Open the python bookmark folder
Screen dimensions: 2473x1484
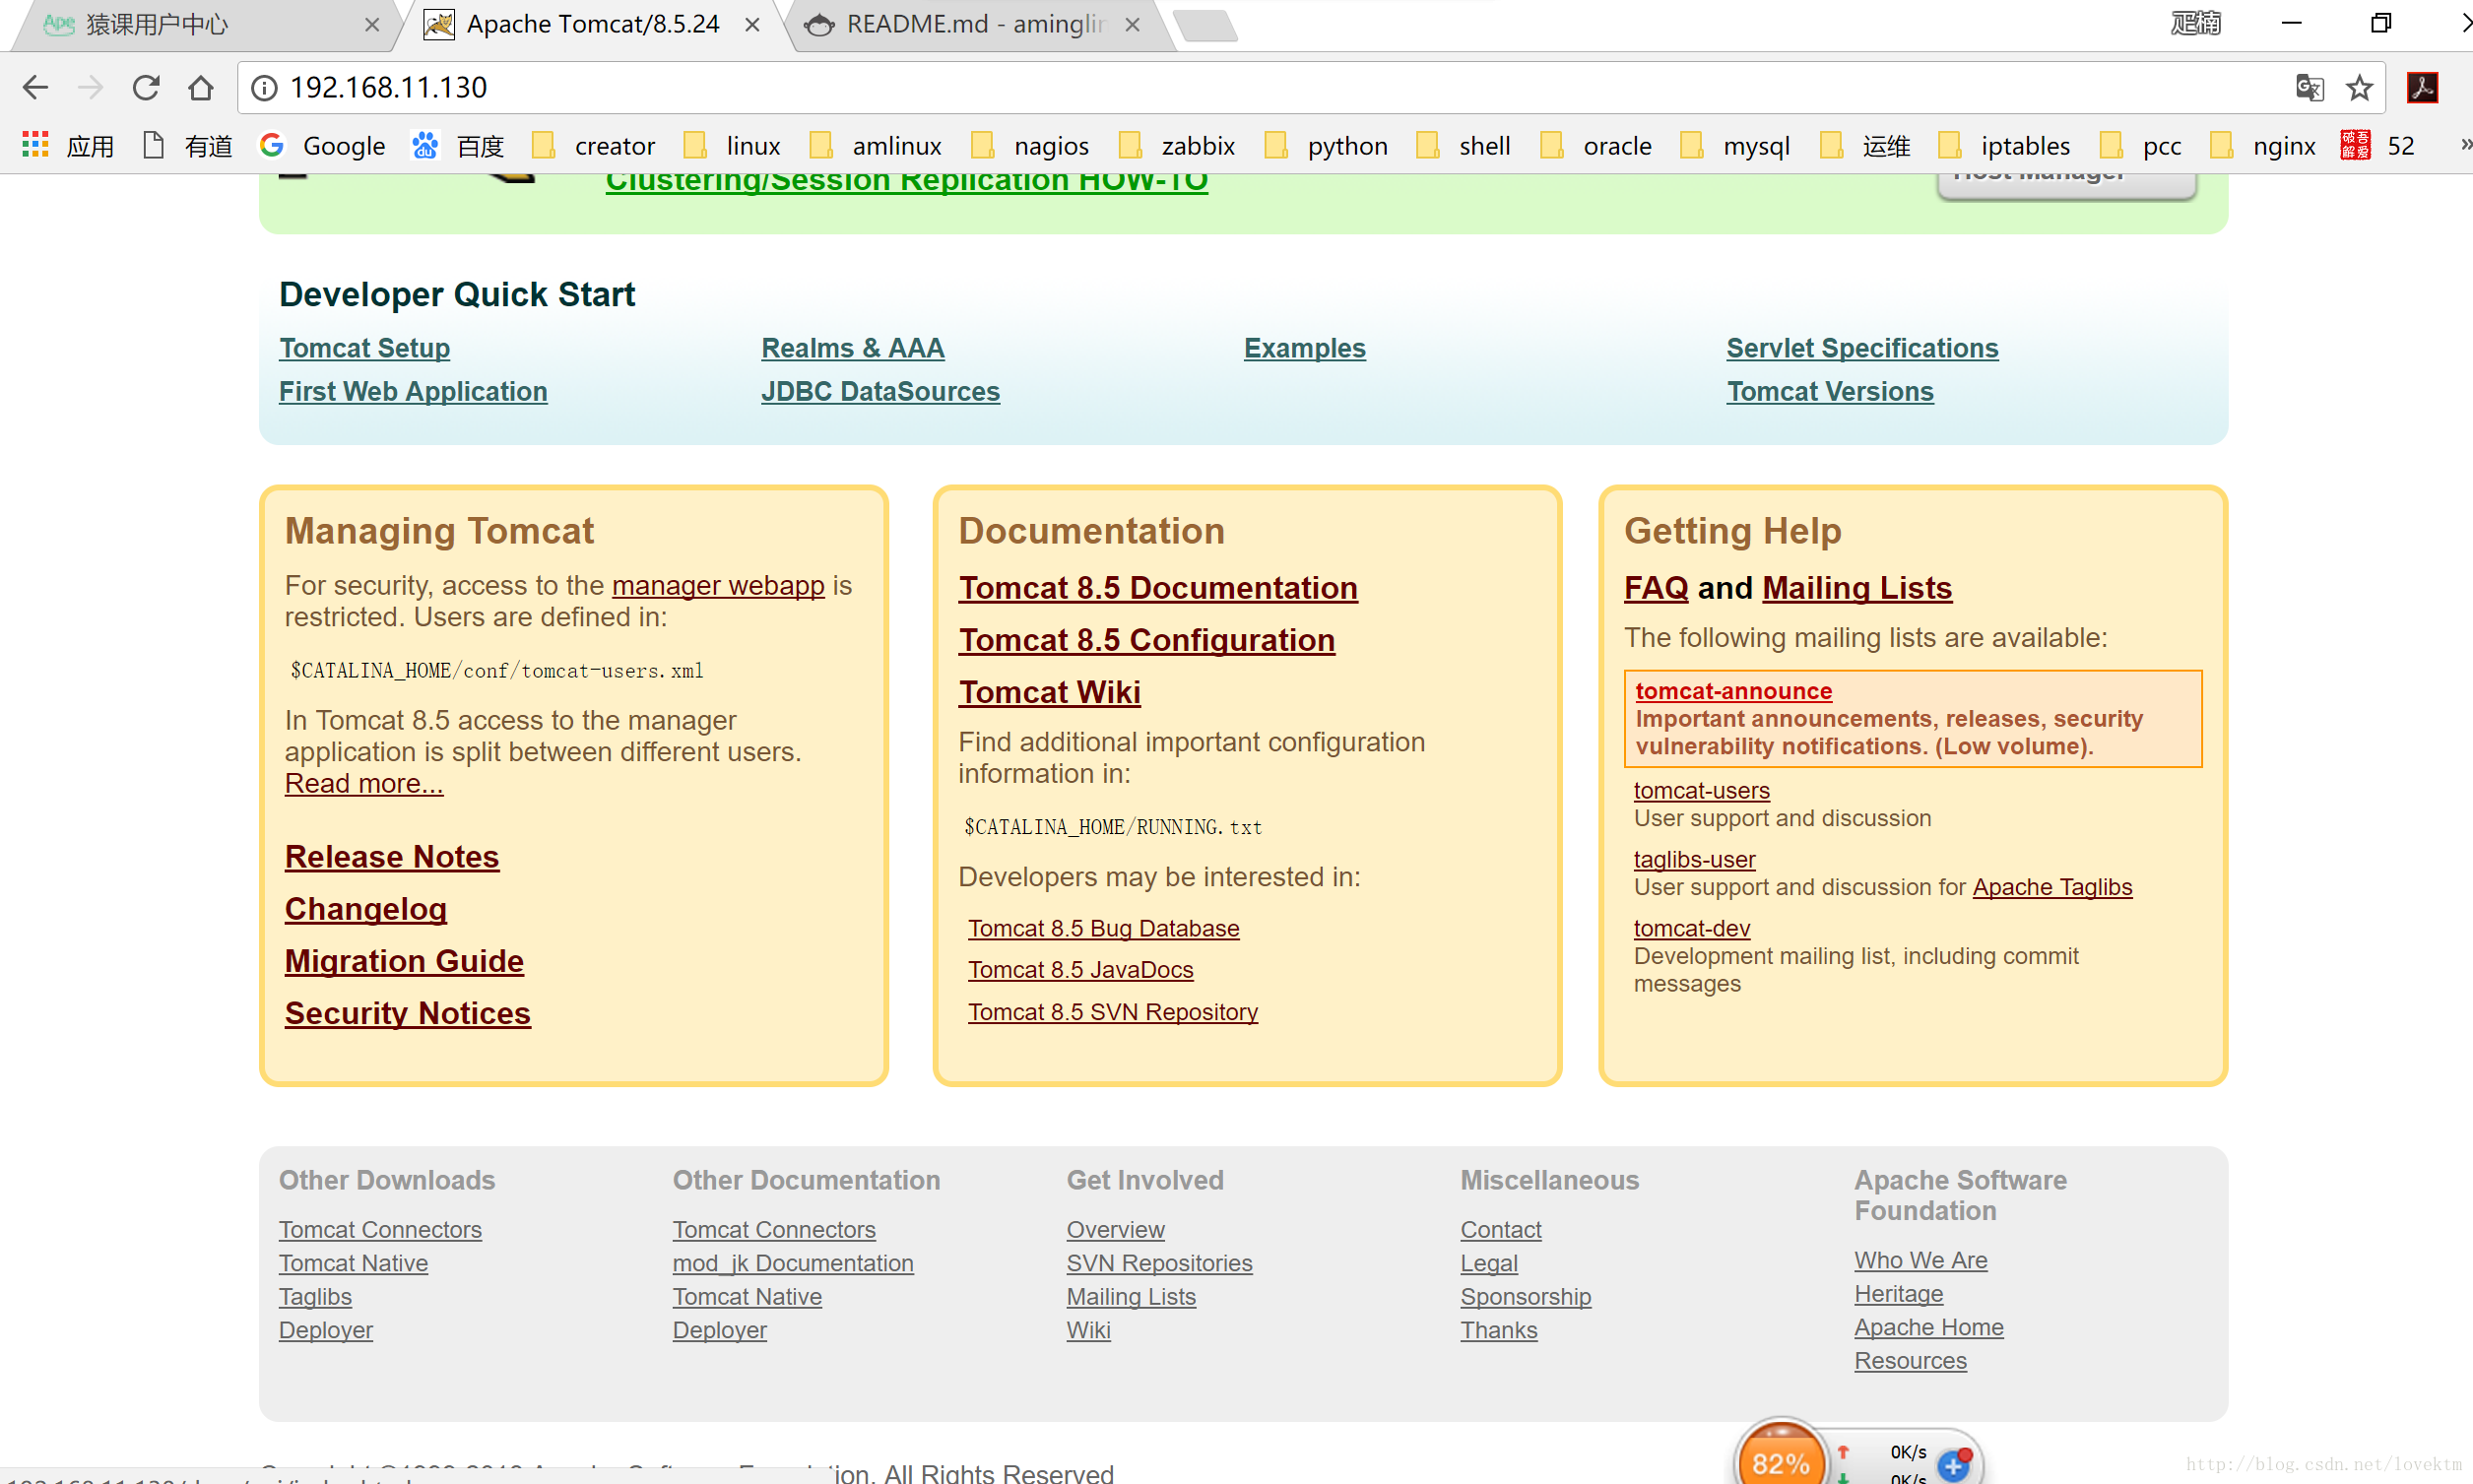tap(1326, 146)
